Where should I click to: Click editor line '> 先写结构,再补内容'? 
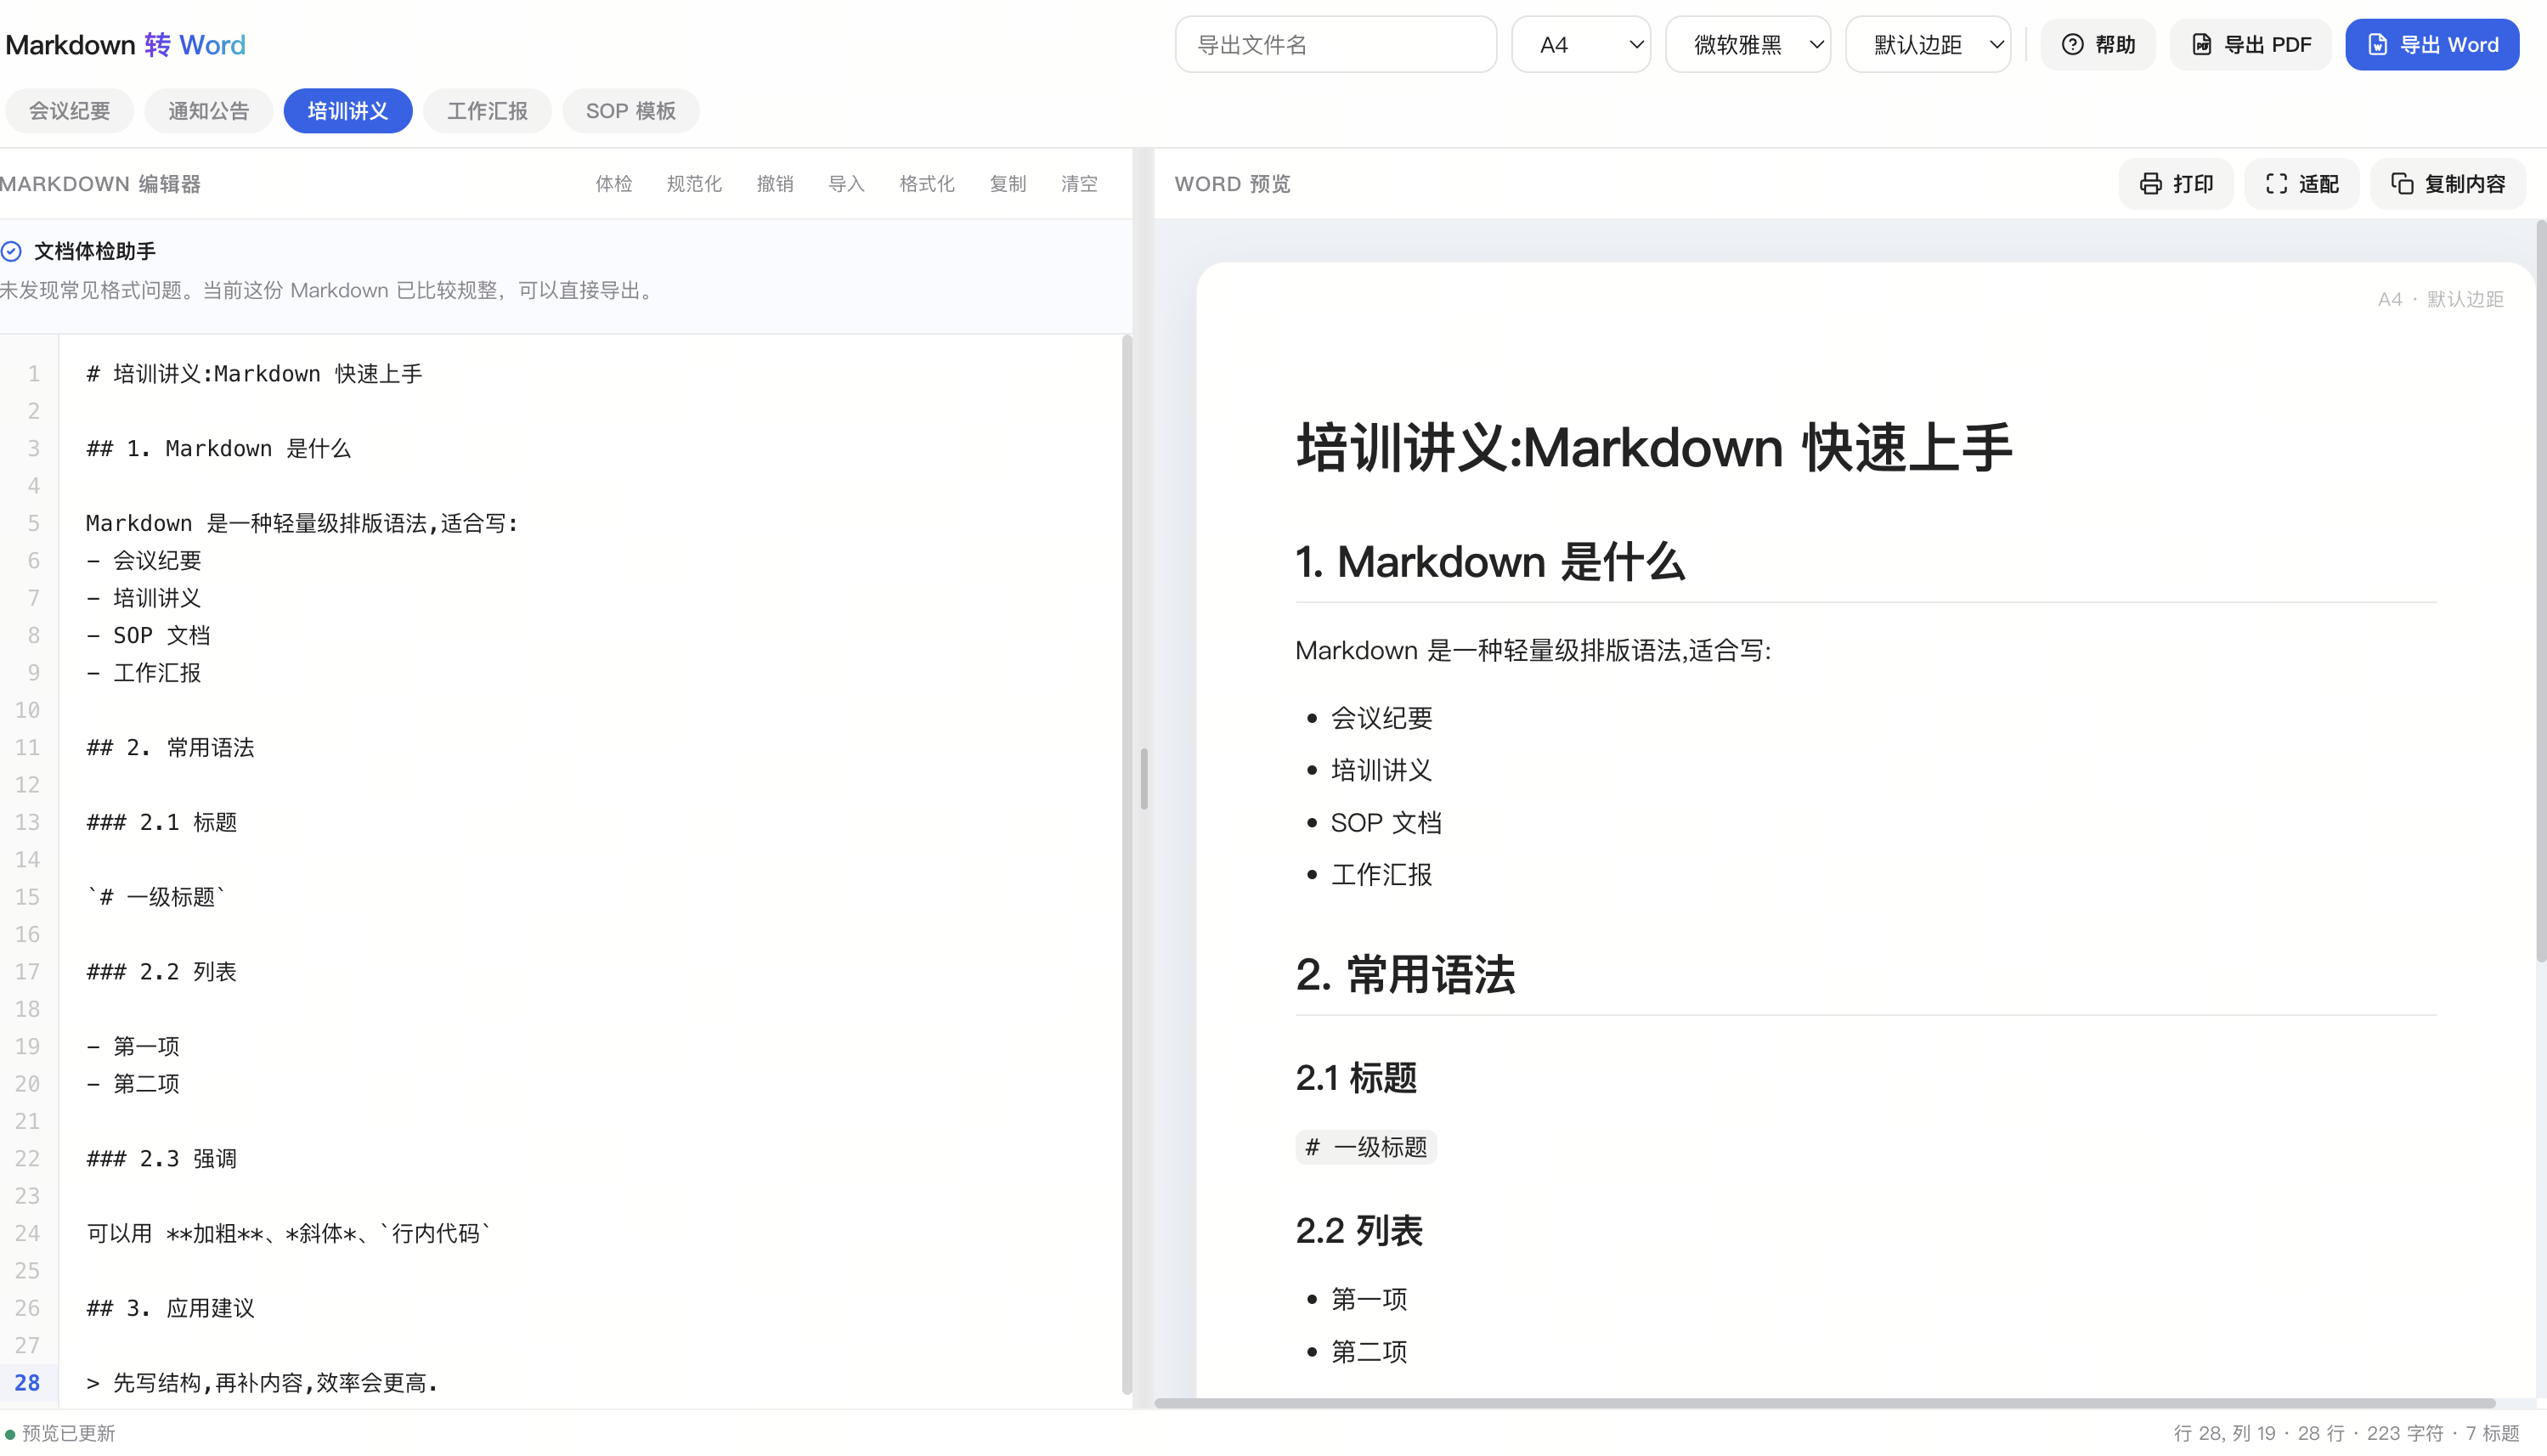262,1383
